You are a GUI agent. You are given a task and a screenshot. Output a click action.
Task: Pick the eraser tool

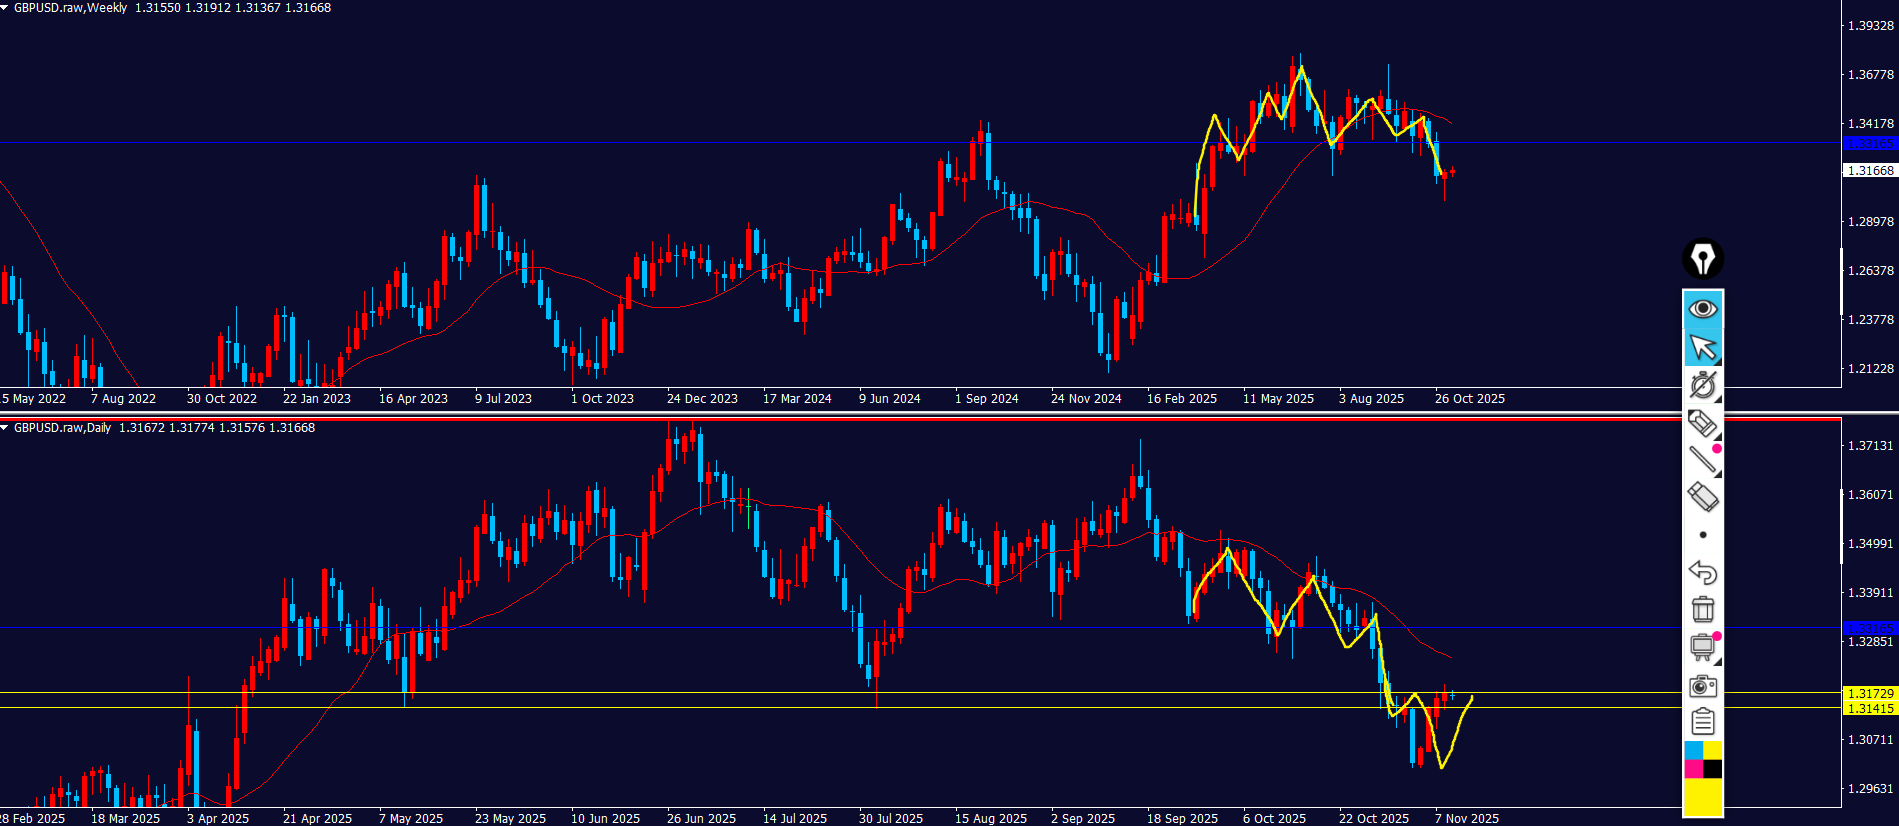(1702, 497)
